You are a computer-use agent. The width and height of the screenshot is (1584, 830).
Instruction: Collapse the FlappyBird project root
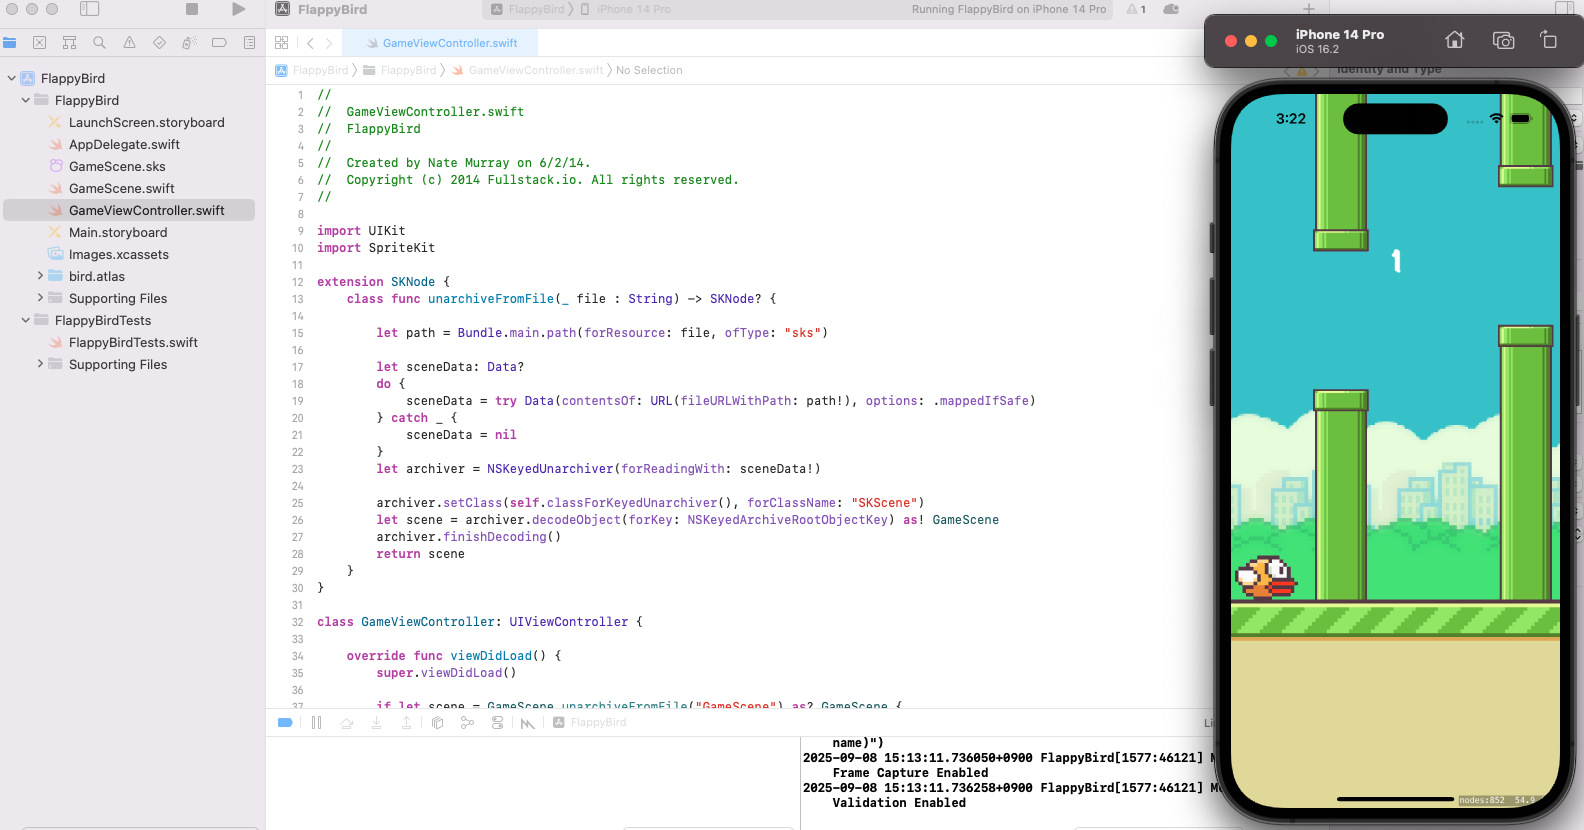pyautogui.click(x=12, y=78)
